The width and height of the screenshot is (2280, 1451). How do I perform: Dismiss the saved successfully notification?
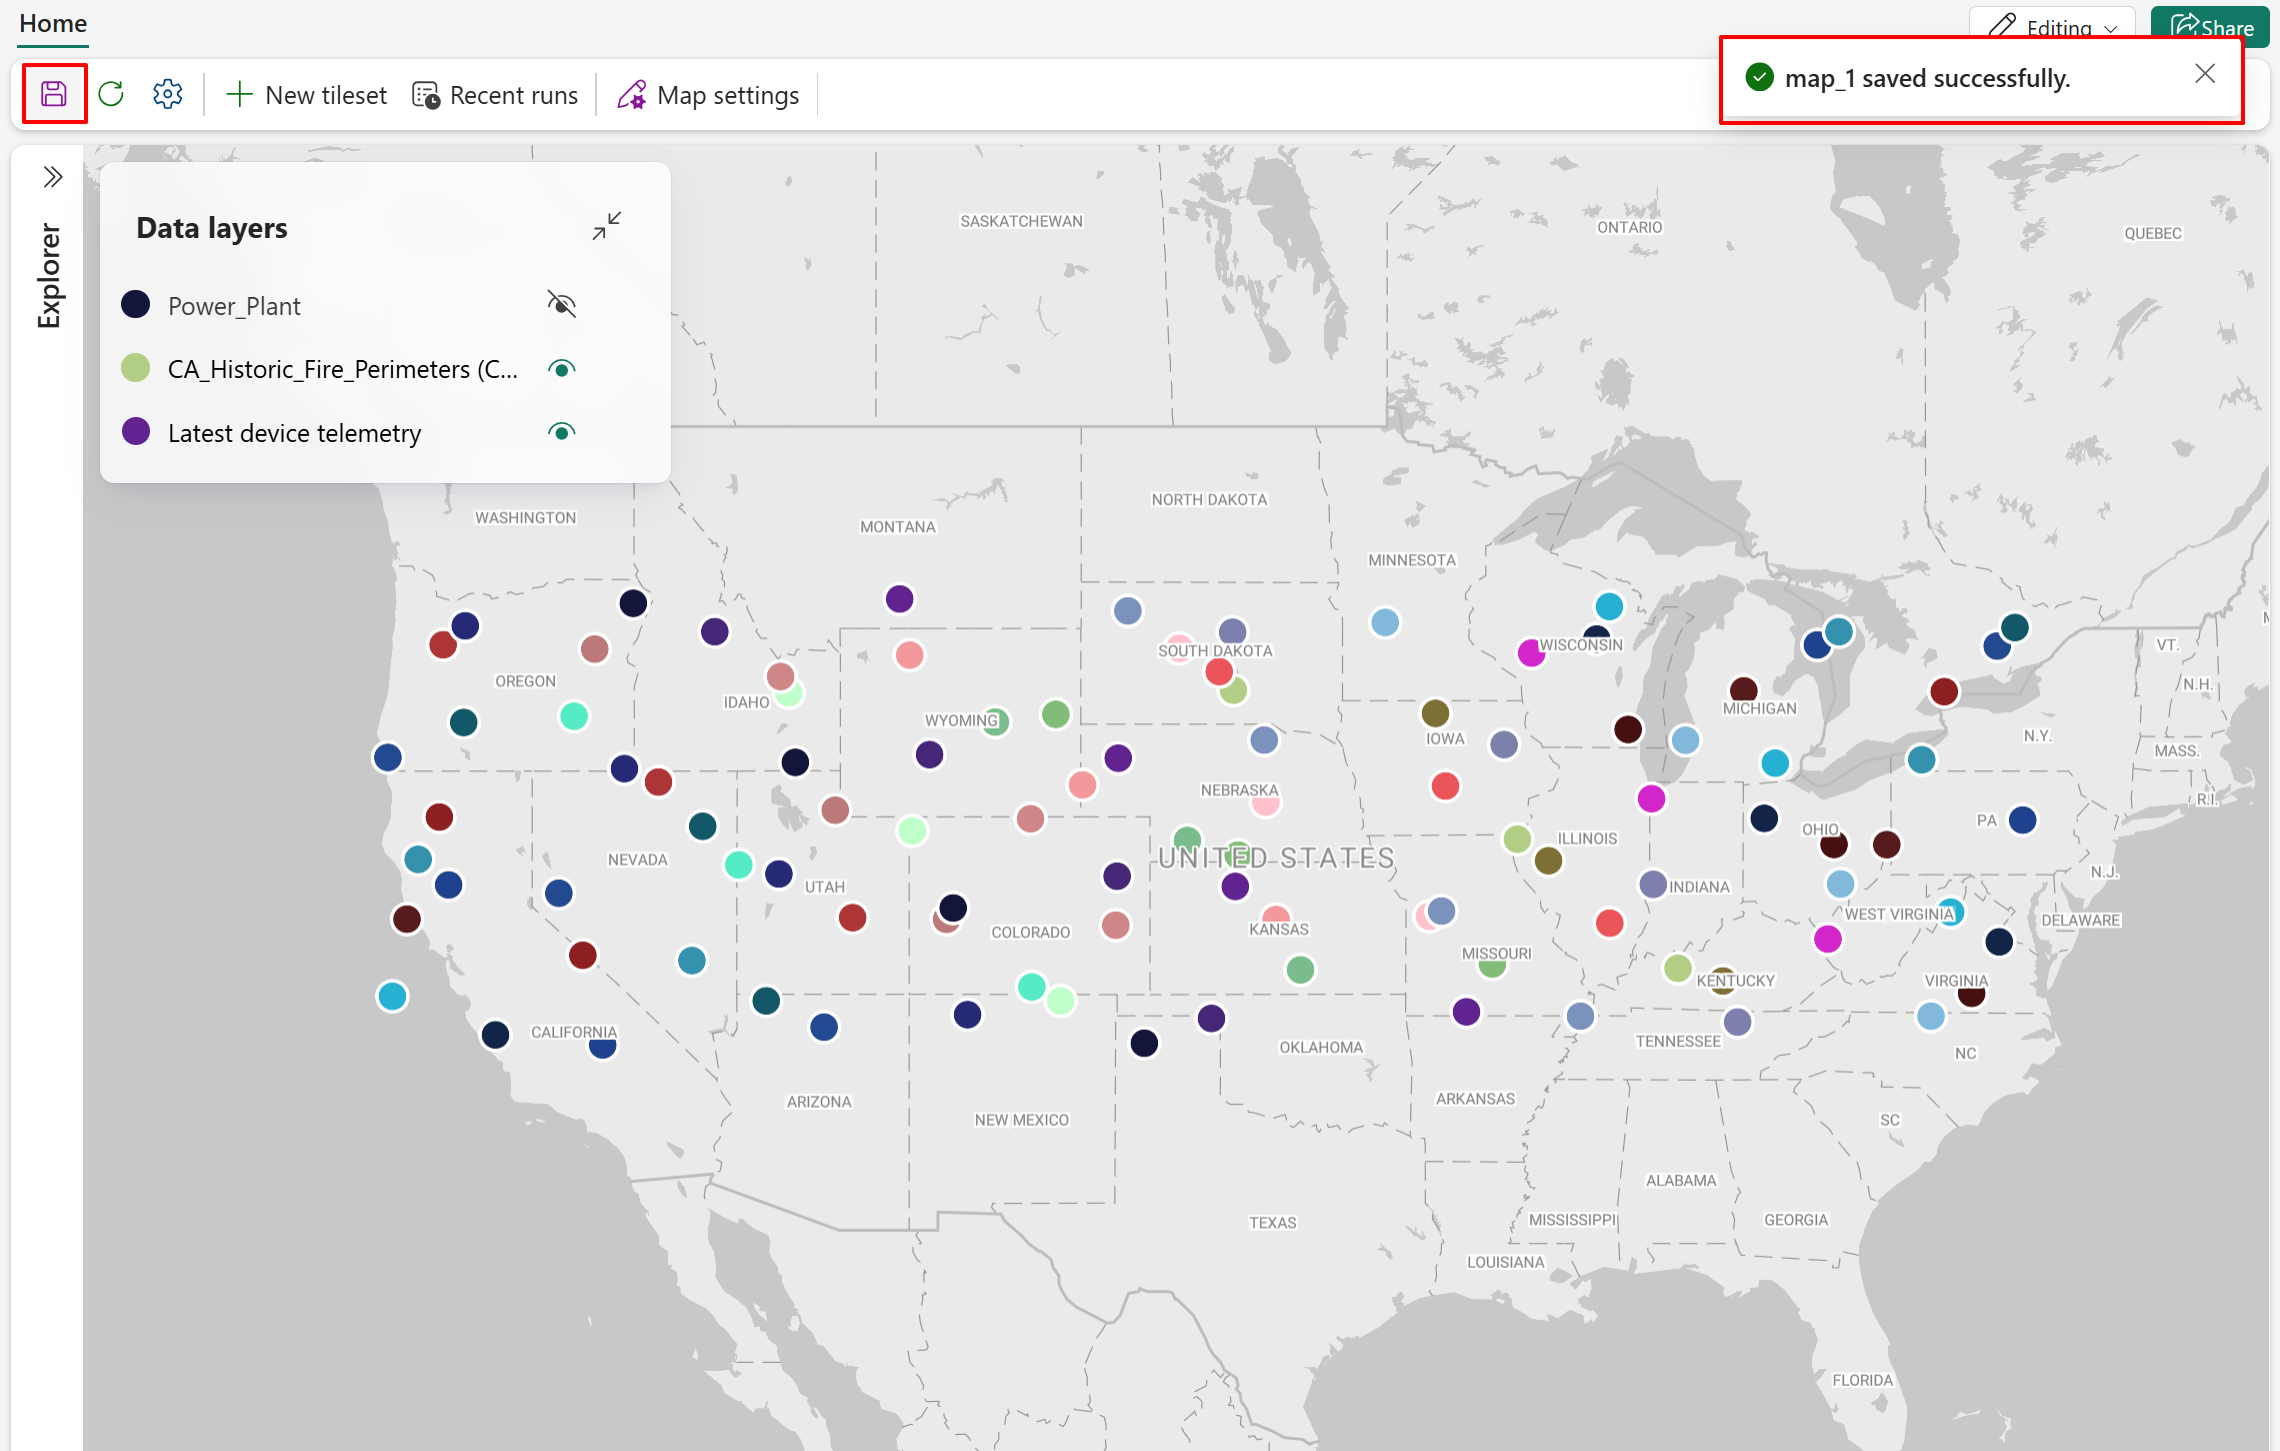tap(2204, 74)
